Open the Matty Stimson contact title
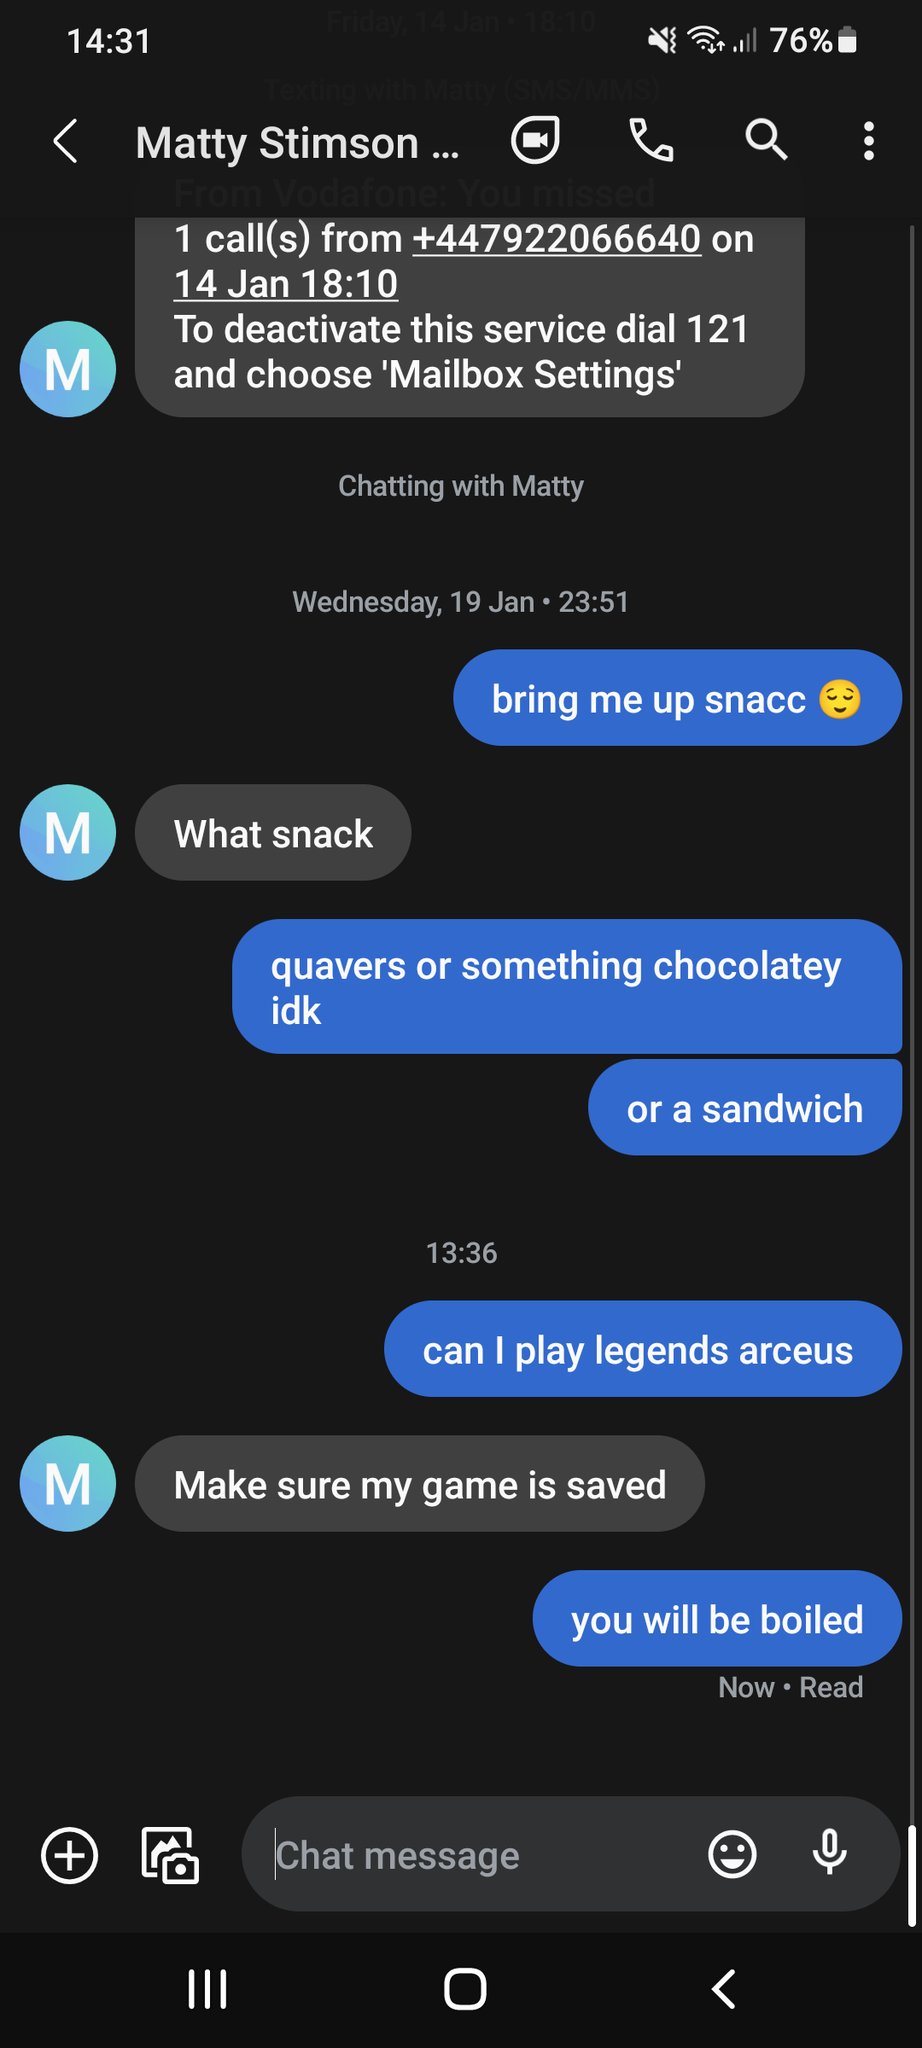Screen dimensions: 922x2048 (297, 142)
